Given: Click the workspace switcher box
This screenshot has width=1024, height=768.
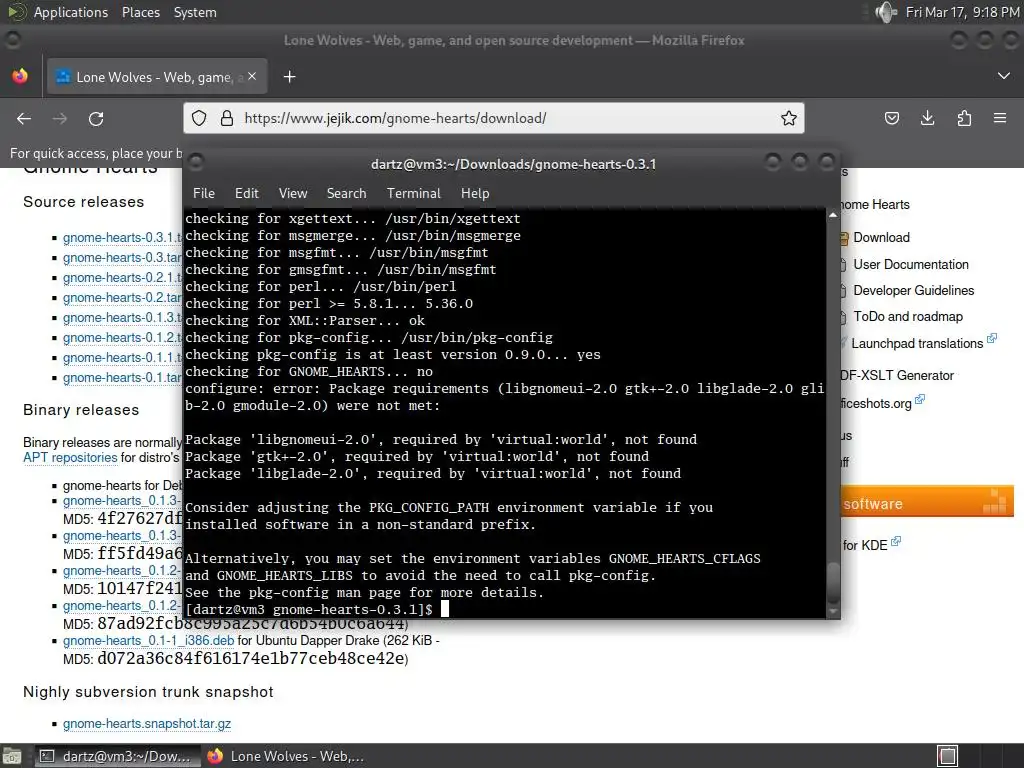Looking at the screenshot, I should click(x=948, y=756).
